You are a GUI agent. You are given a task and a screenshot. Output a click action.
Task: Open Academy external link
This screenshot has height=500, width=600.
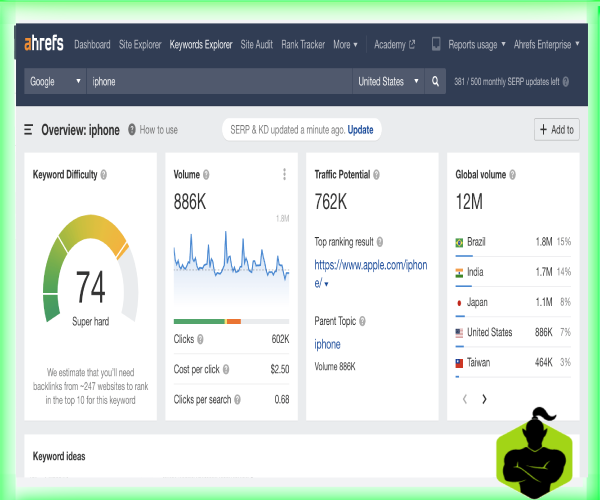coord(394,44)
